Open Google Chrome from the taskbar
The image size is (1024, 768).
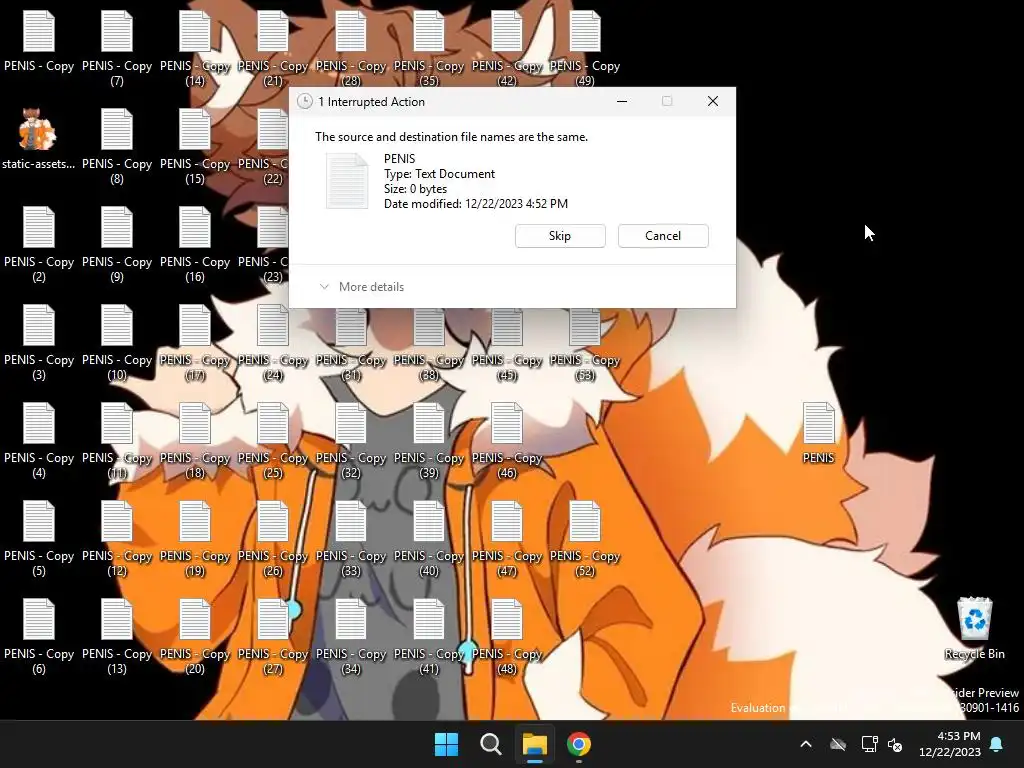(579, 744)
